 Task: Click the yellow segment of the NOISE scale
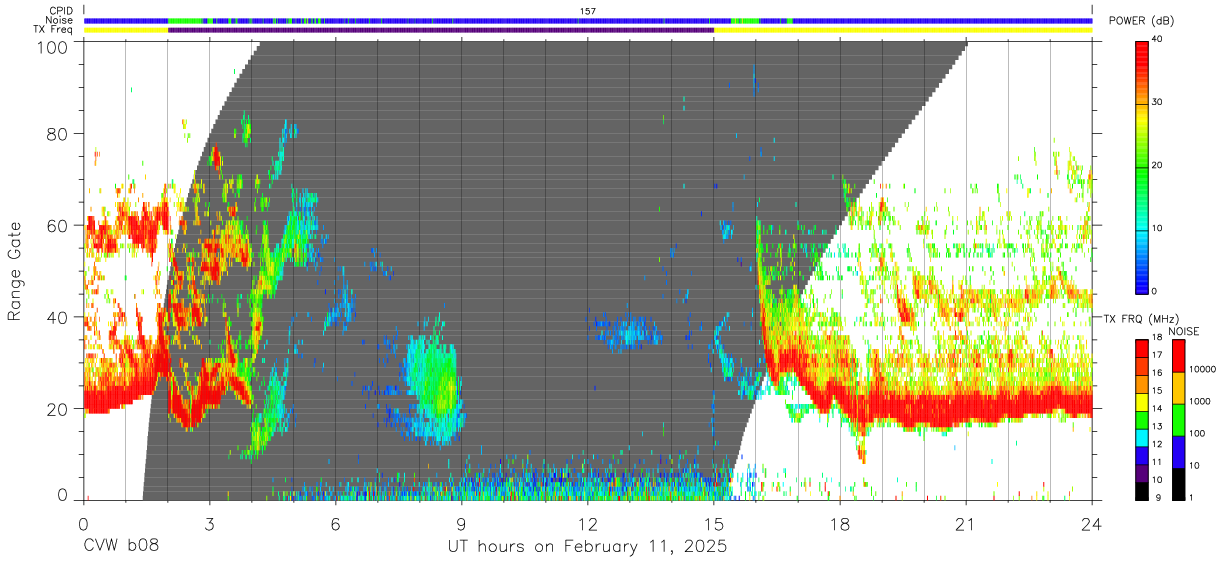coord(1177,388)
